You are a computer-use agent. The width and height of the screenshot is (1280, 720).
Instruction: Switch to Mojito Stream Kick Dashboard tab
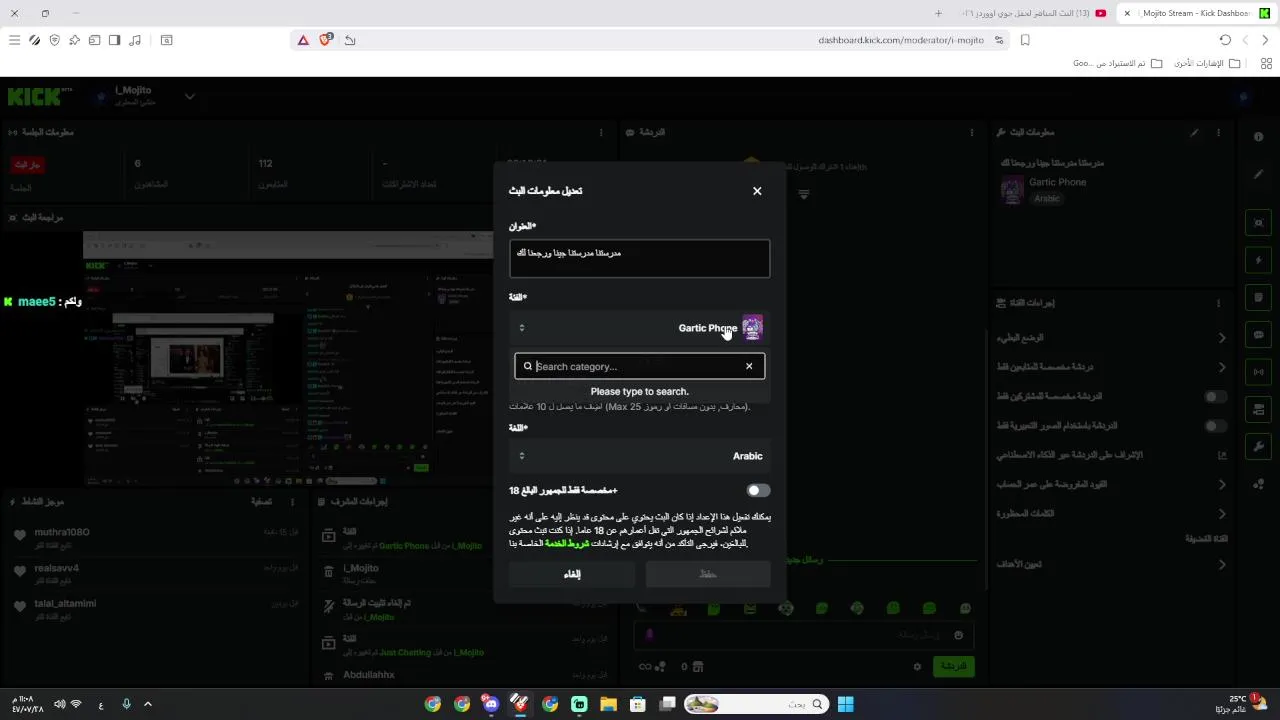click(x=1196, y=13)
